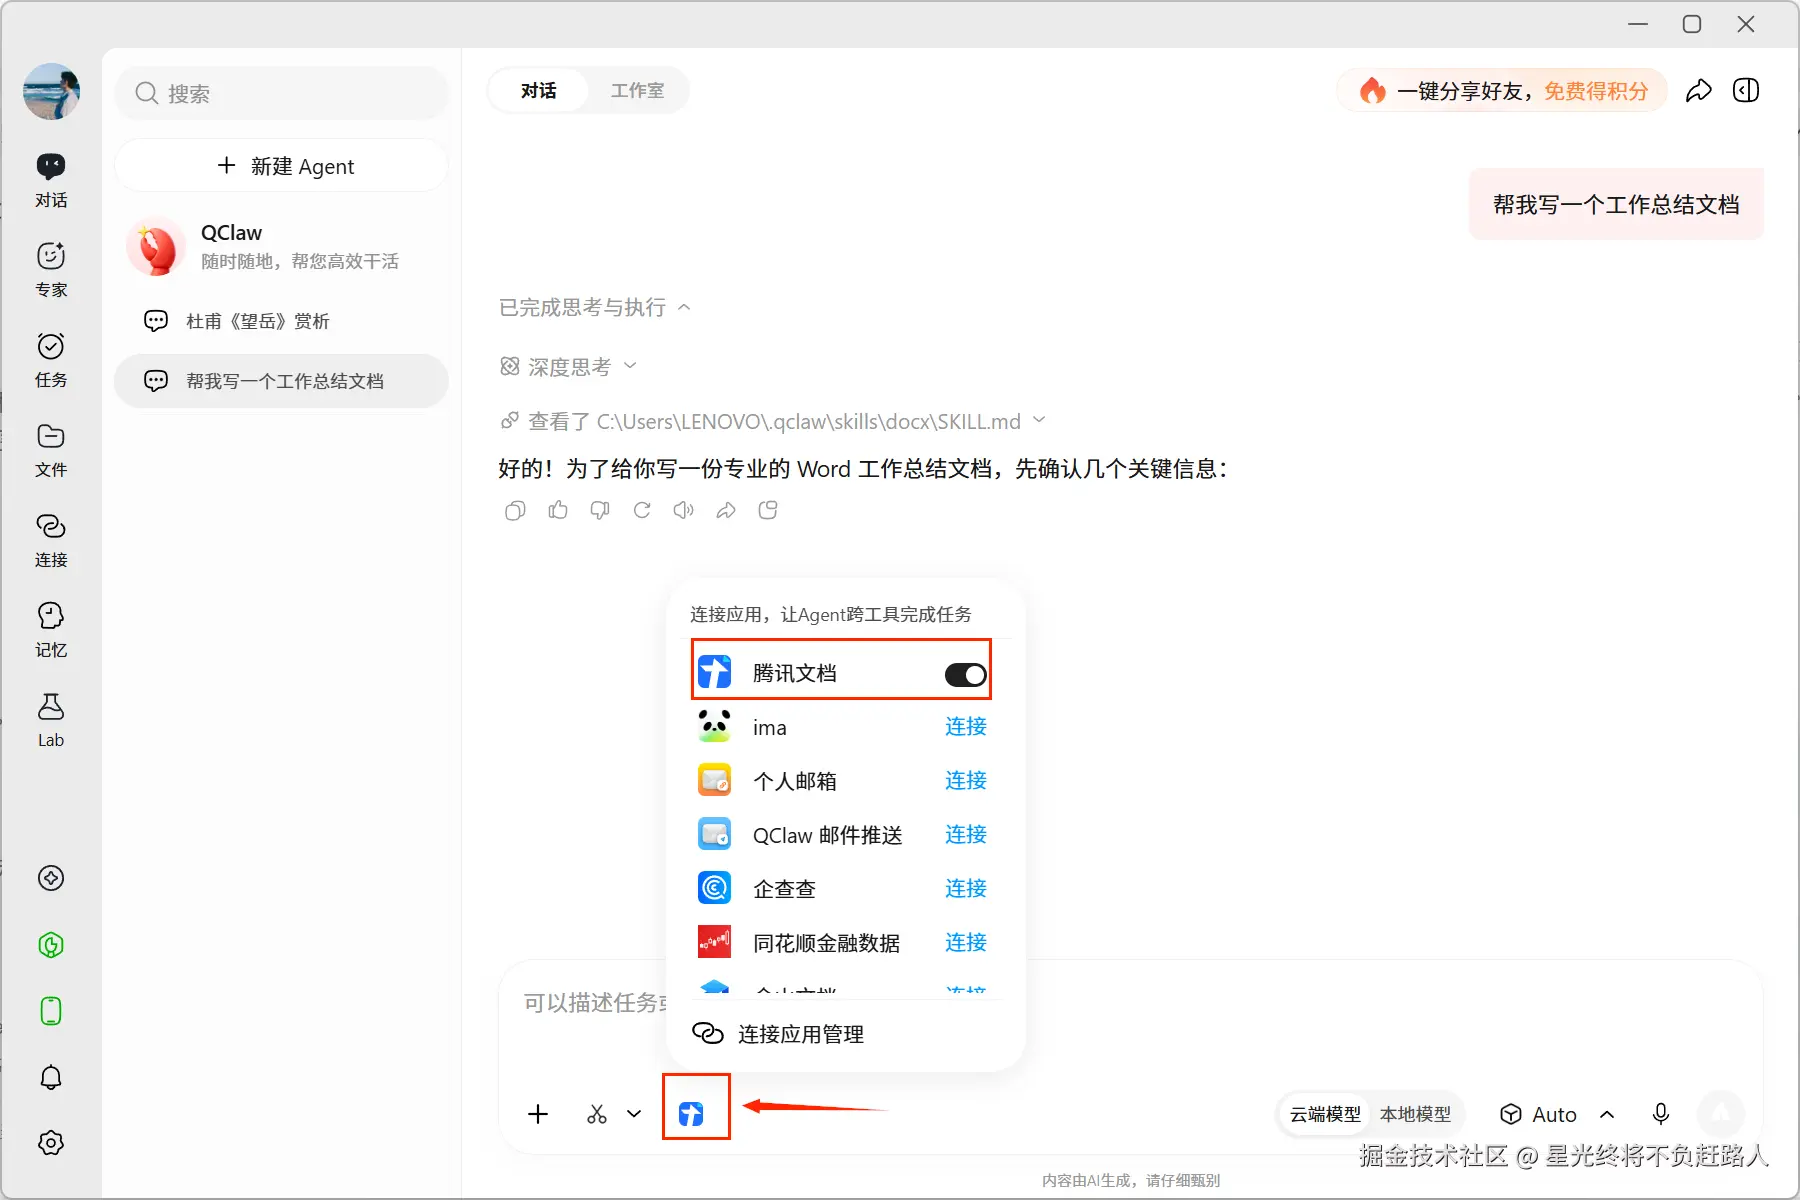
Task: Click the 一键分享好友 promotion banner
Action: 1503,91
